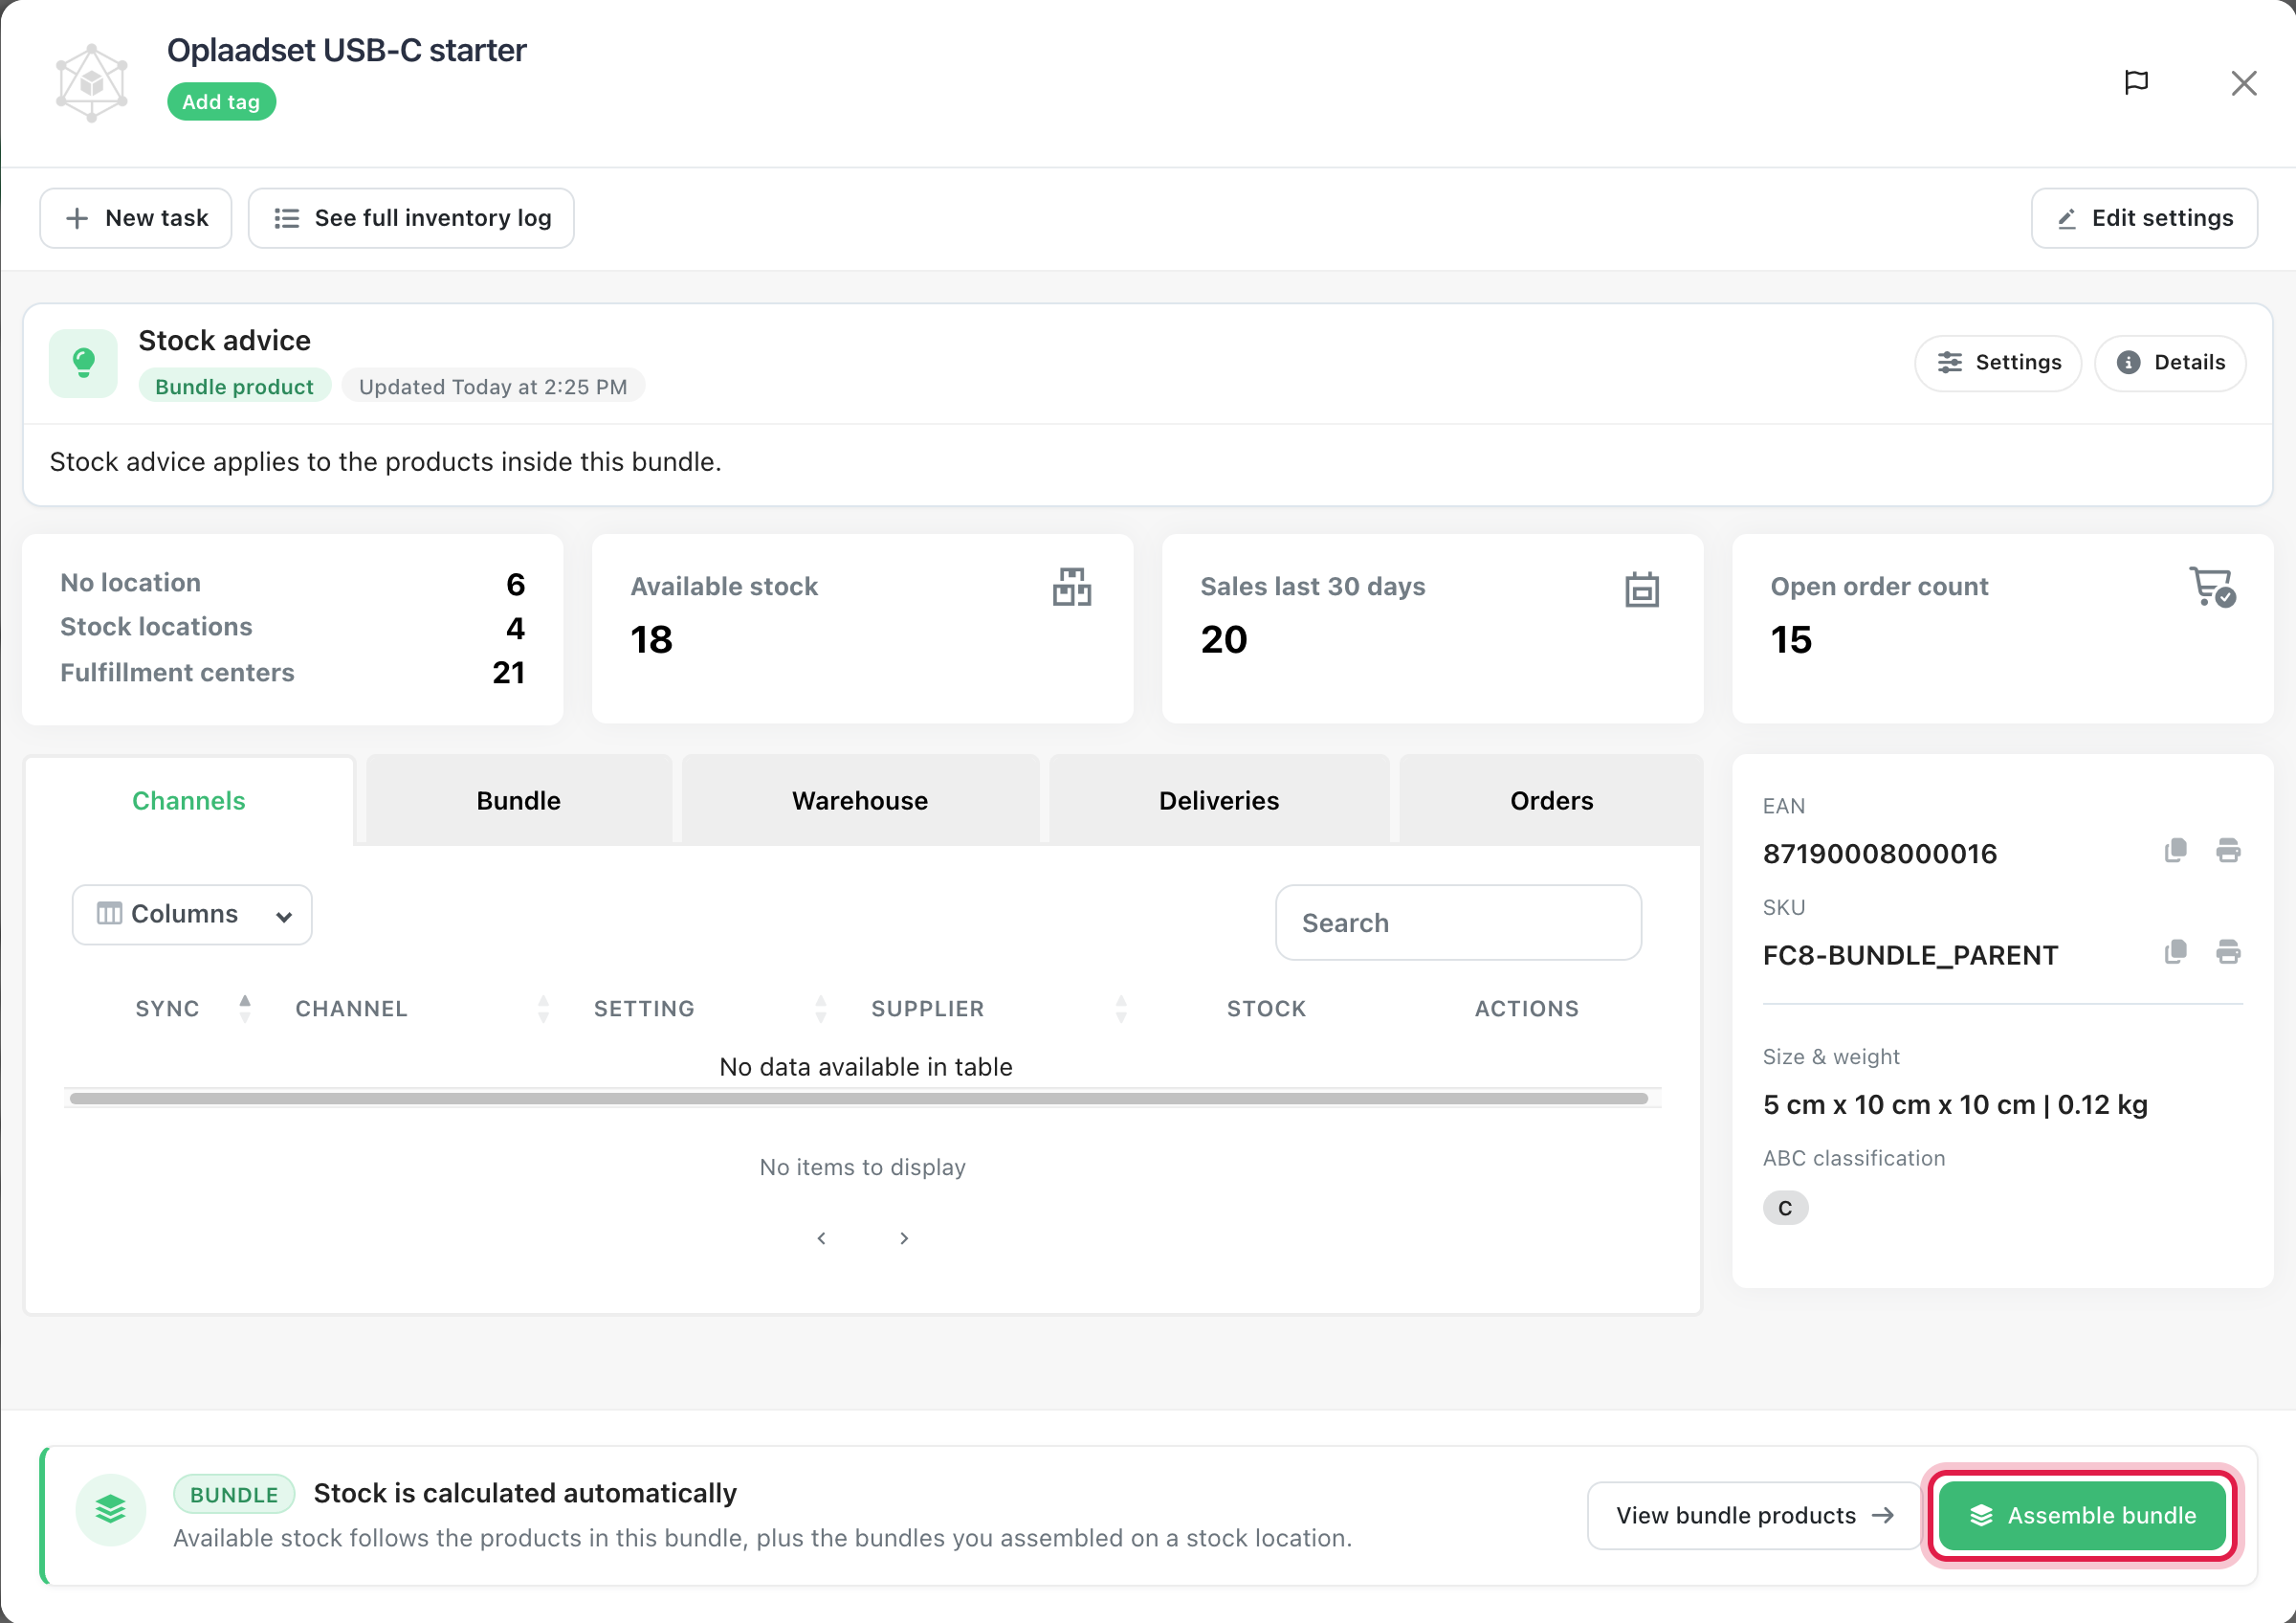Click the Stock advice lightbulb icon
2296x1623 pixels.
point(84,363)
